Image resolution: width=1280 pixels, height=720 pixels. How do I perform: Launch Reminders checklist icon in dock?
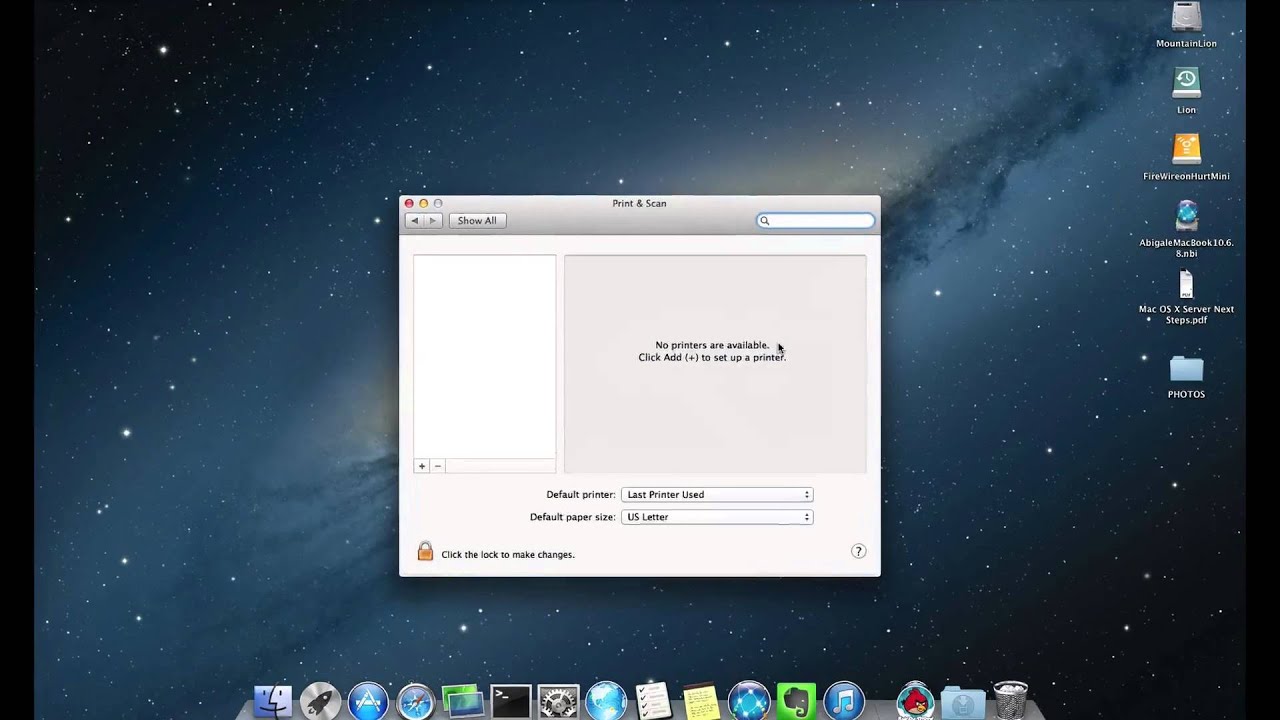click(x=653, y=701)
